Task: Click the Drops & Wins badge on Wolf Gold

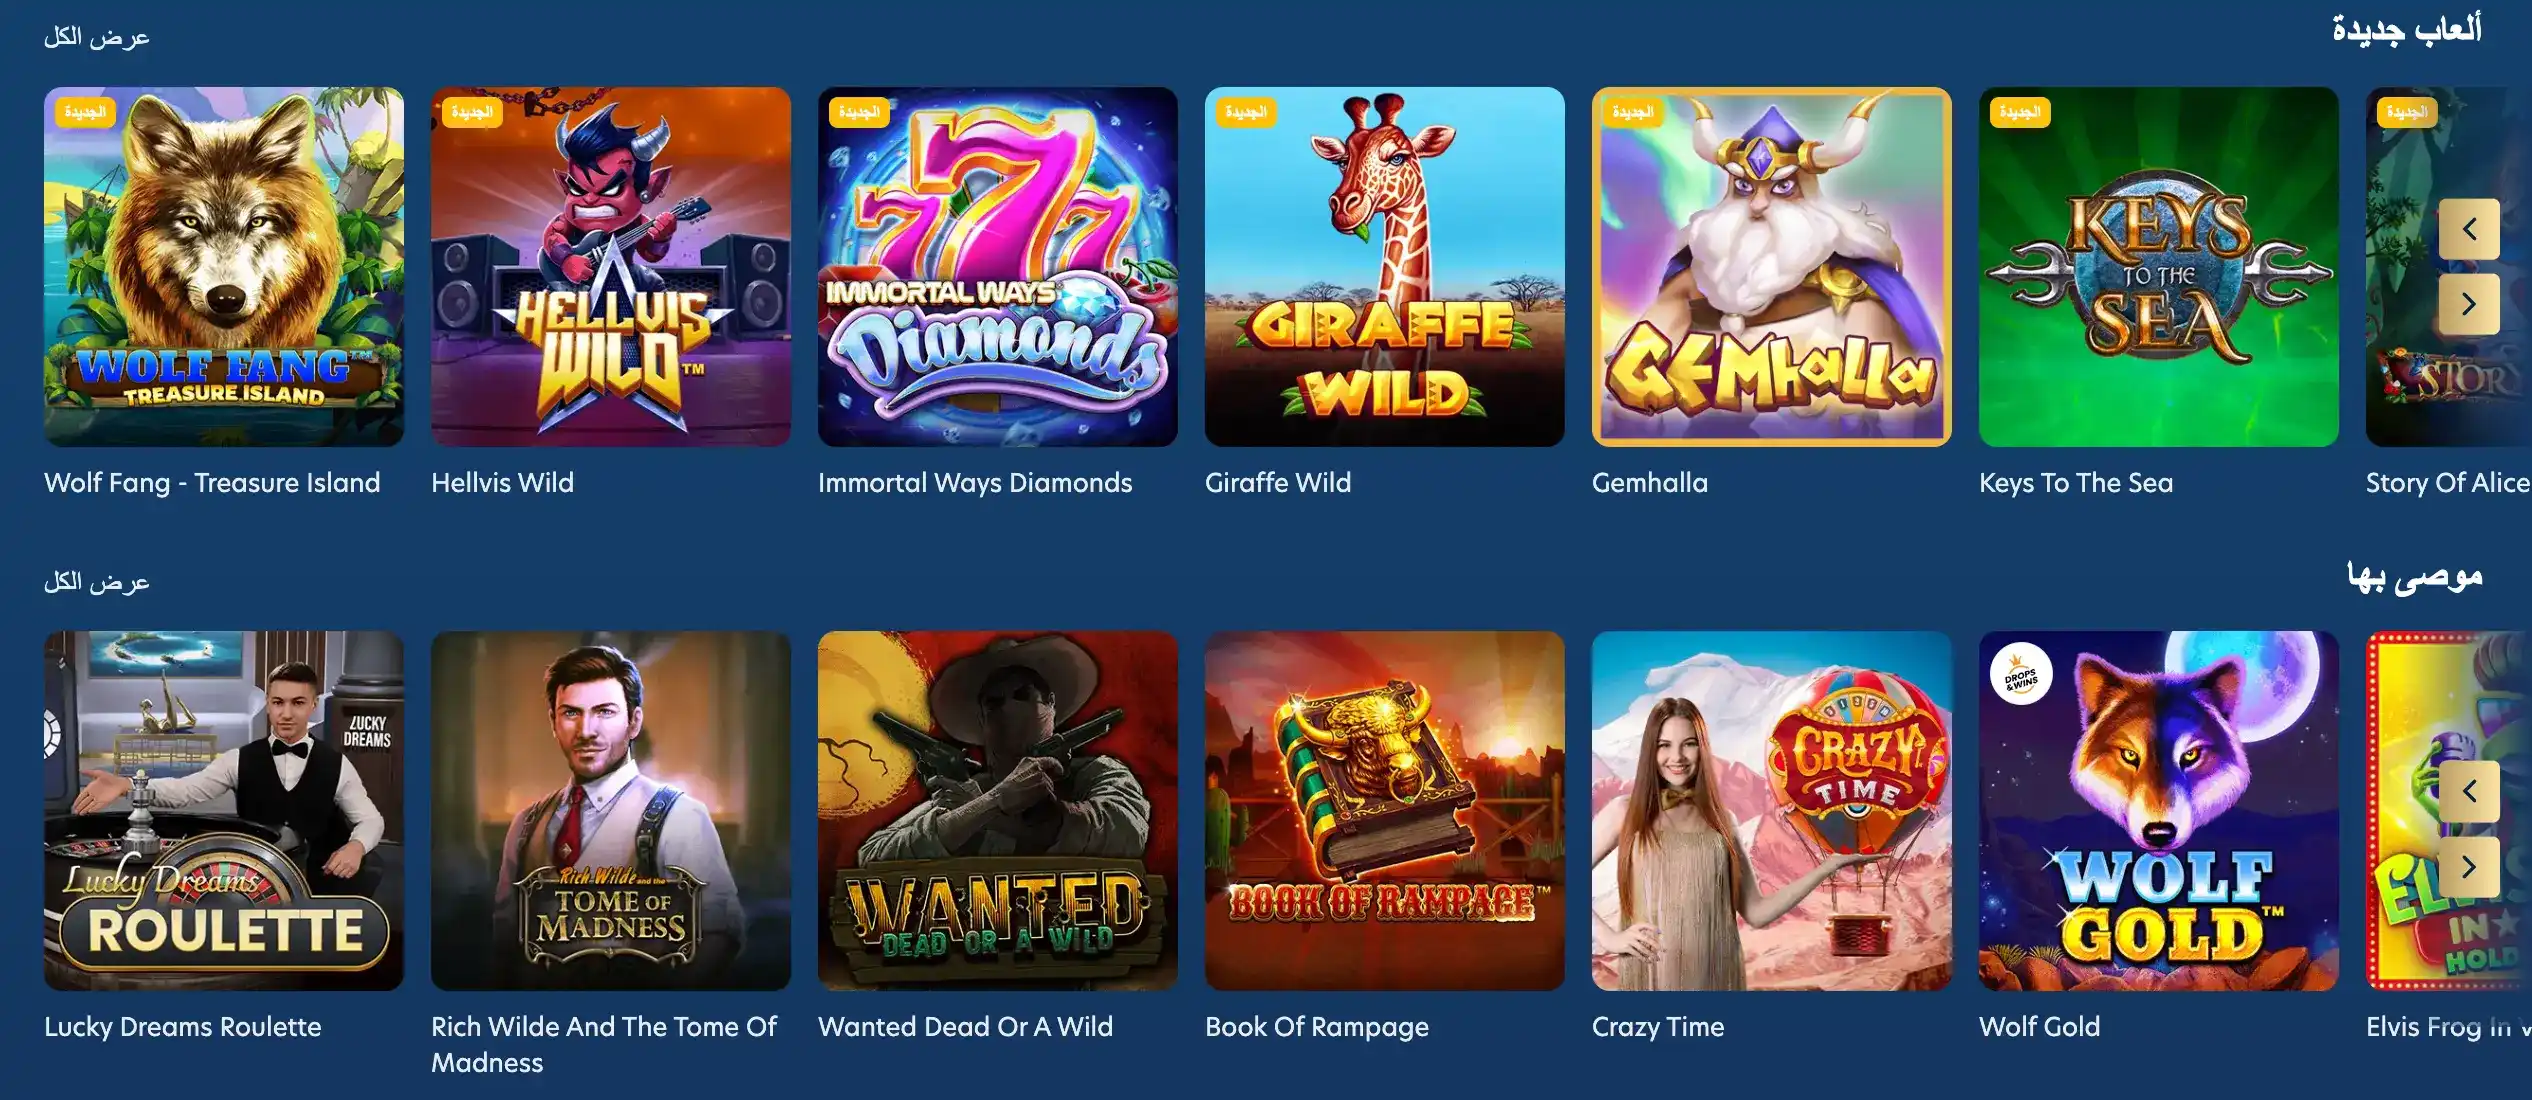Action: pyautogui.click(x=2020, y=673)
